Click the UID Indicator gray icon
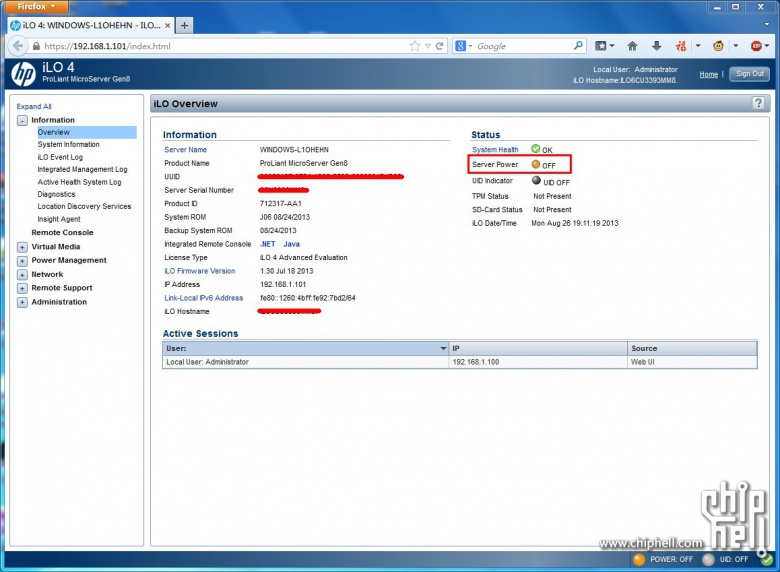Image resolution: width=780 pixels, height=572 pixels. [536, 180]
